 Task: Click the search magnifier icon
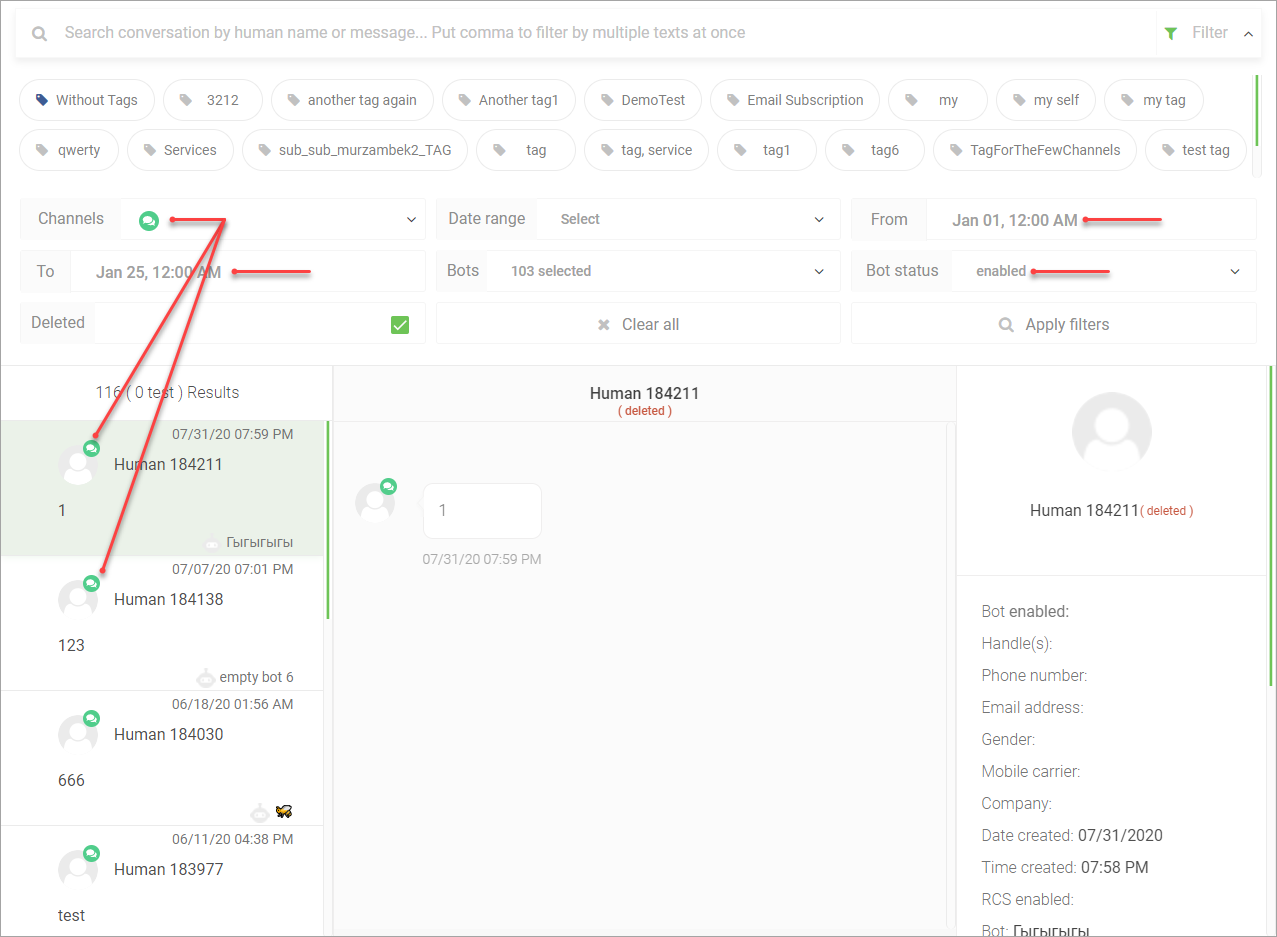point(40,33)
